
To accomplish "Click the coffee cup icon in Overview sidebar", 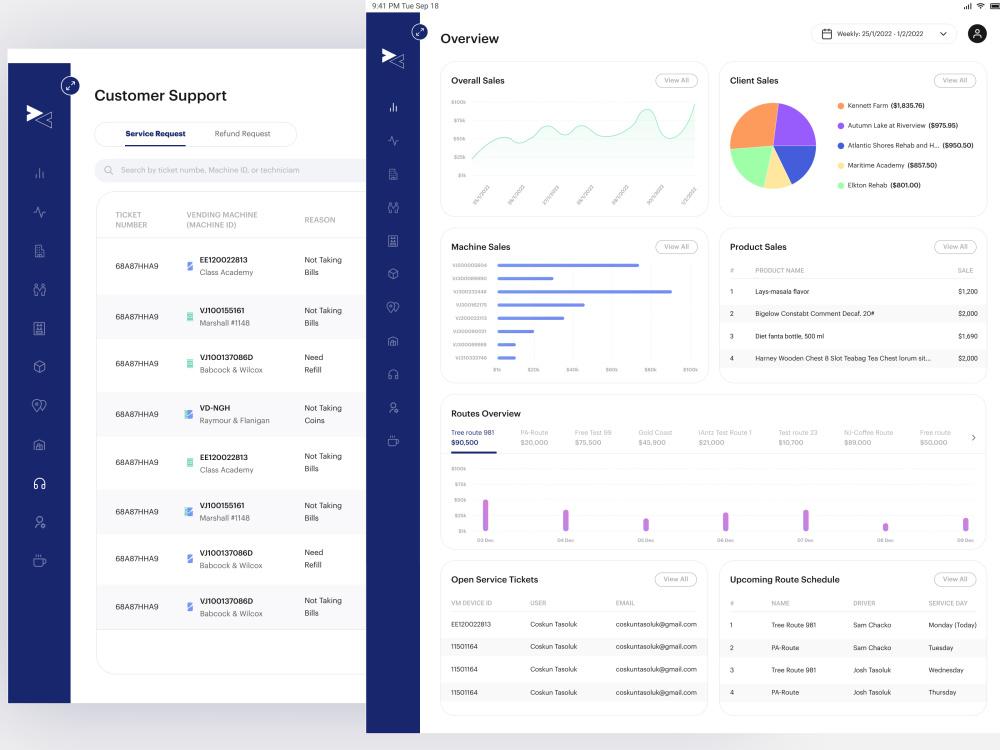I will click(393, 441).
